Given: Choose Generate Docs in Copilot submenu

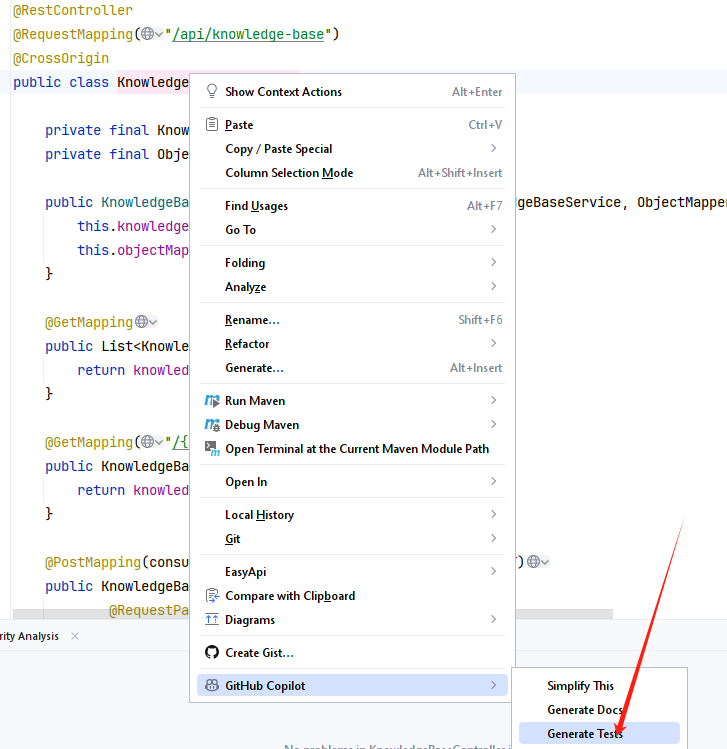Looking at the screenshot, I should 599,710.
